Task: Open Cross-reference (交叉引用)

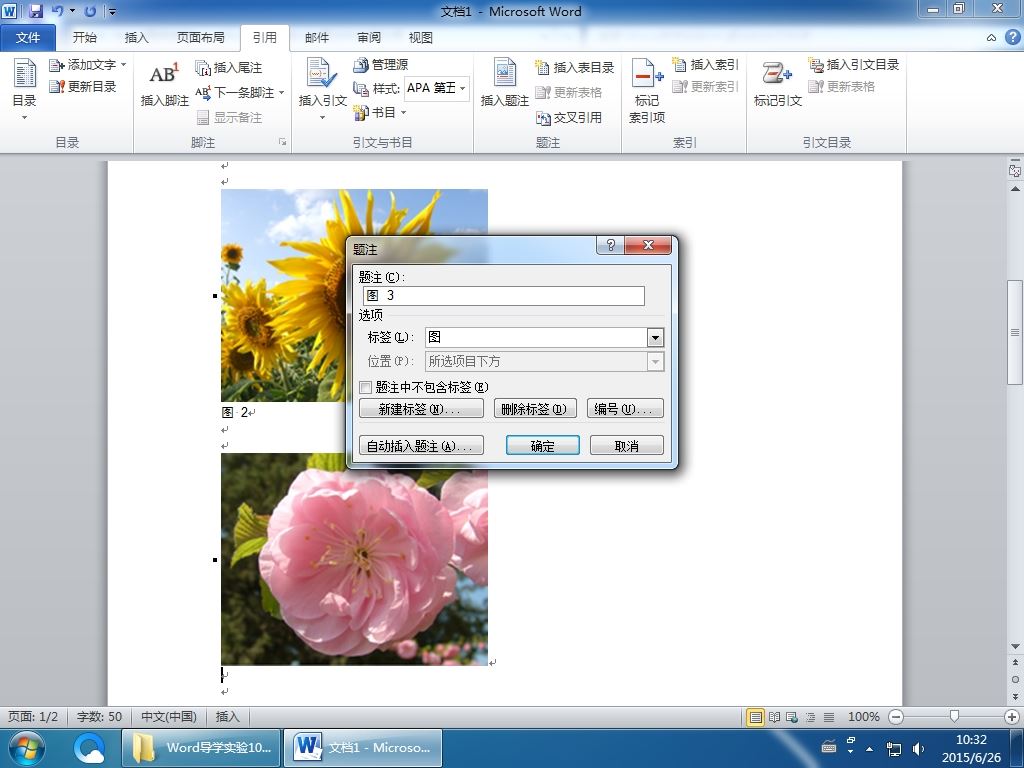Action: click(569, 118)
